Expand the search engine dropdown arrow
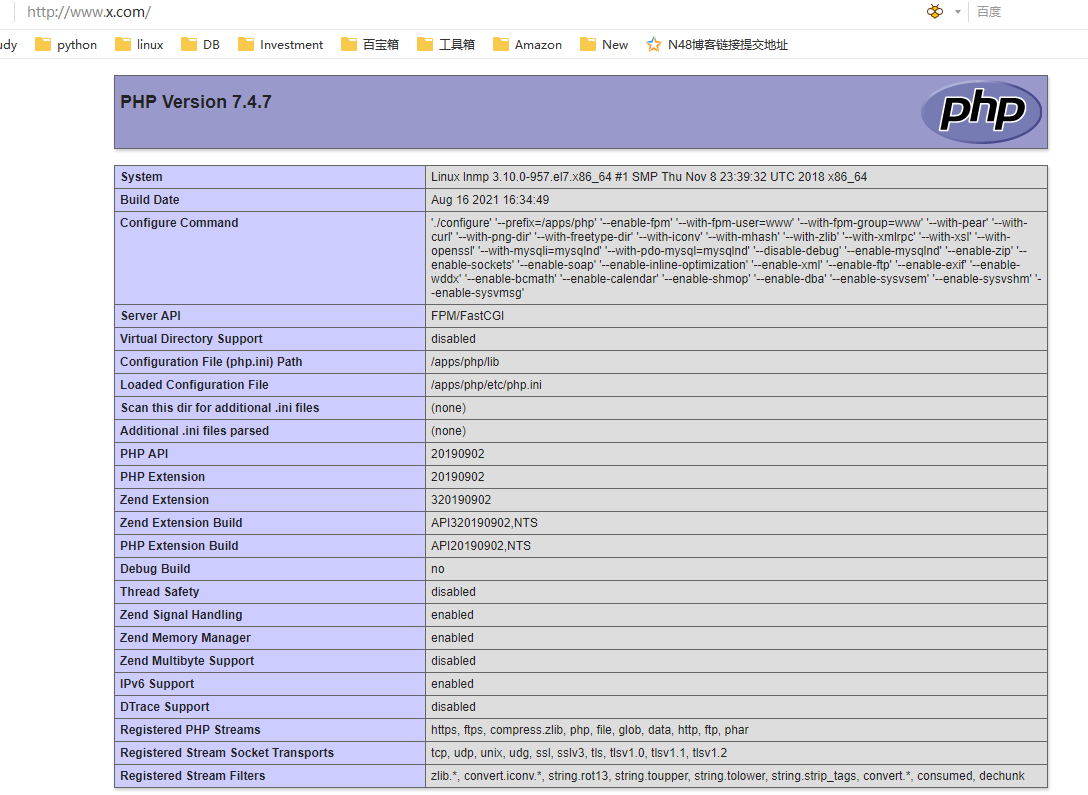The image size is (1088, 795). coord(957,12)
